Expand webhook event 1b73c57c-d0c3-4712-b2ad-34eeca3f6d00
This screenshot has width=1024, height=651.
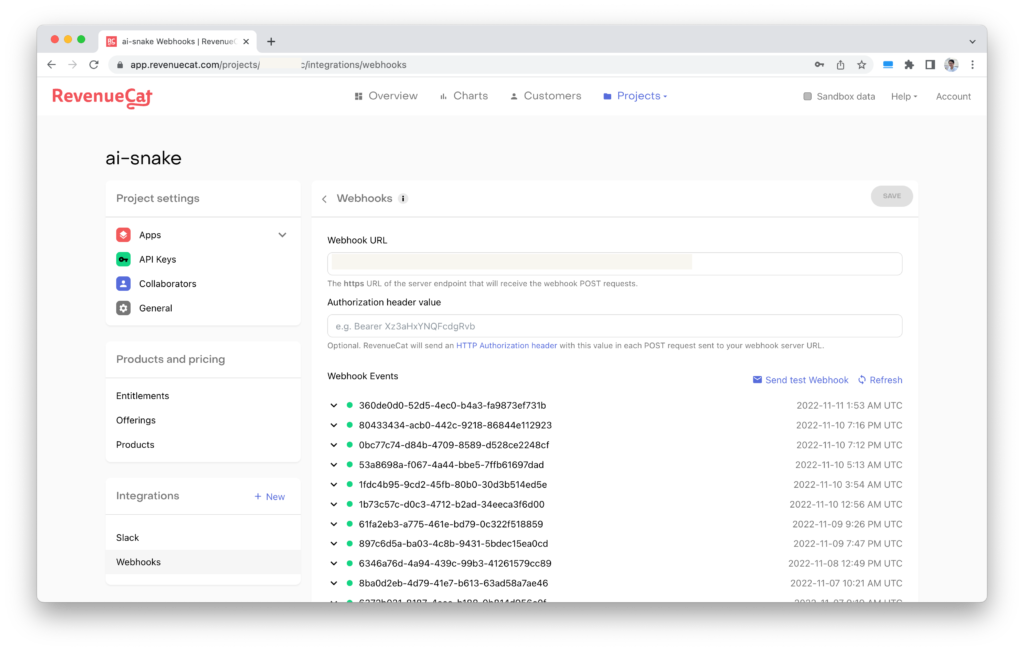[334, 504]
